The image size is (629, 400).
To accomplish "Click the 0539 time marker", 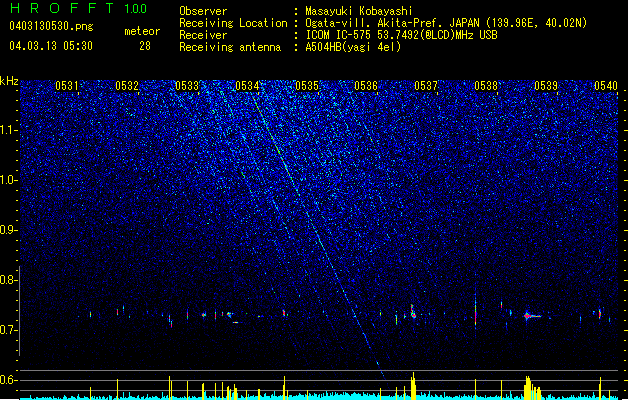I will tap(546, 86).
